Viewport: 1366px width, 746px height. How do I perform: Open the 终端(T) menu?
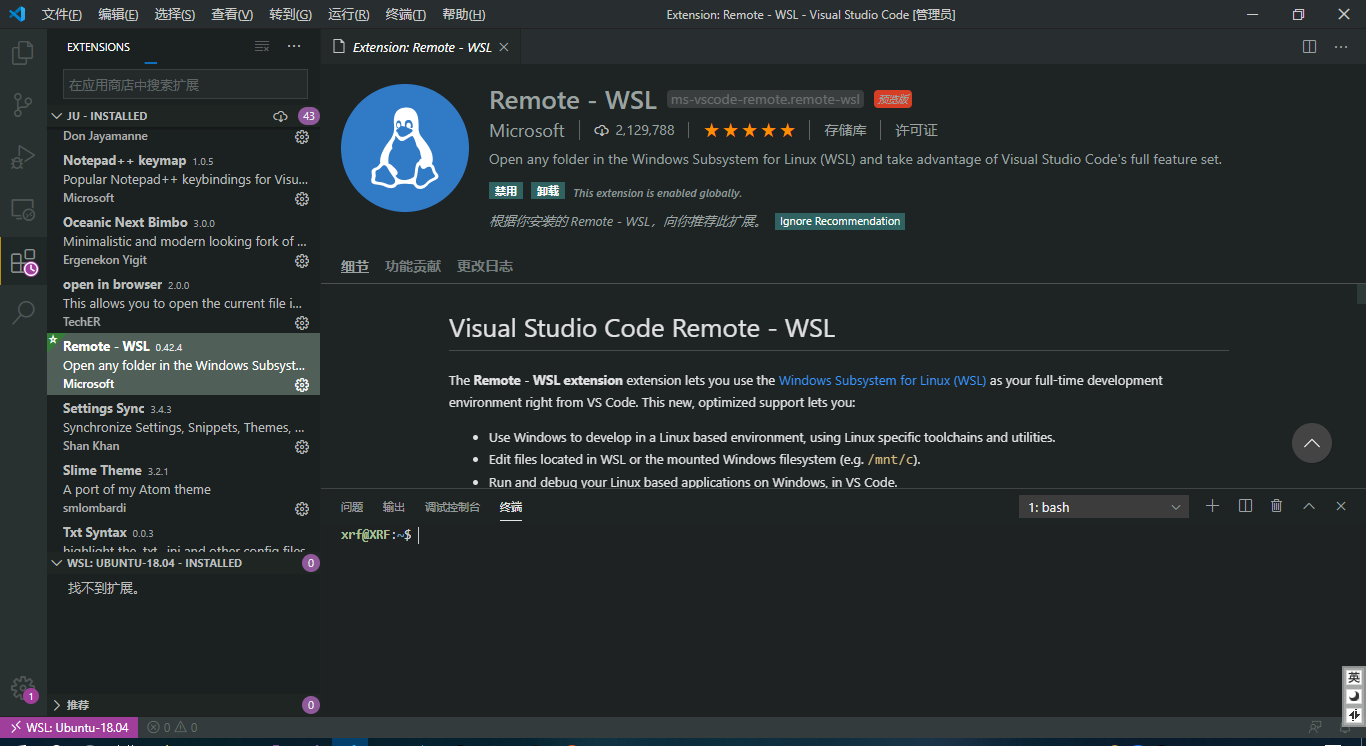coord(405,14)
